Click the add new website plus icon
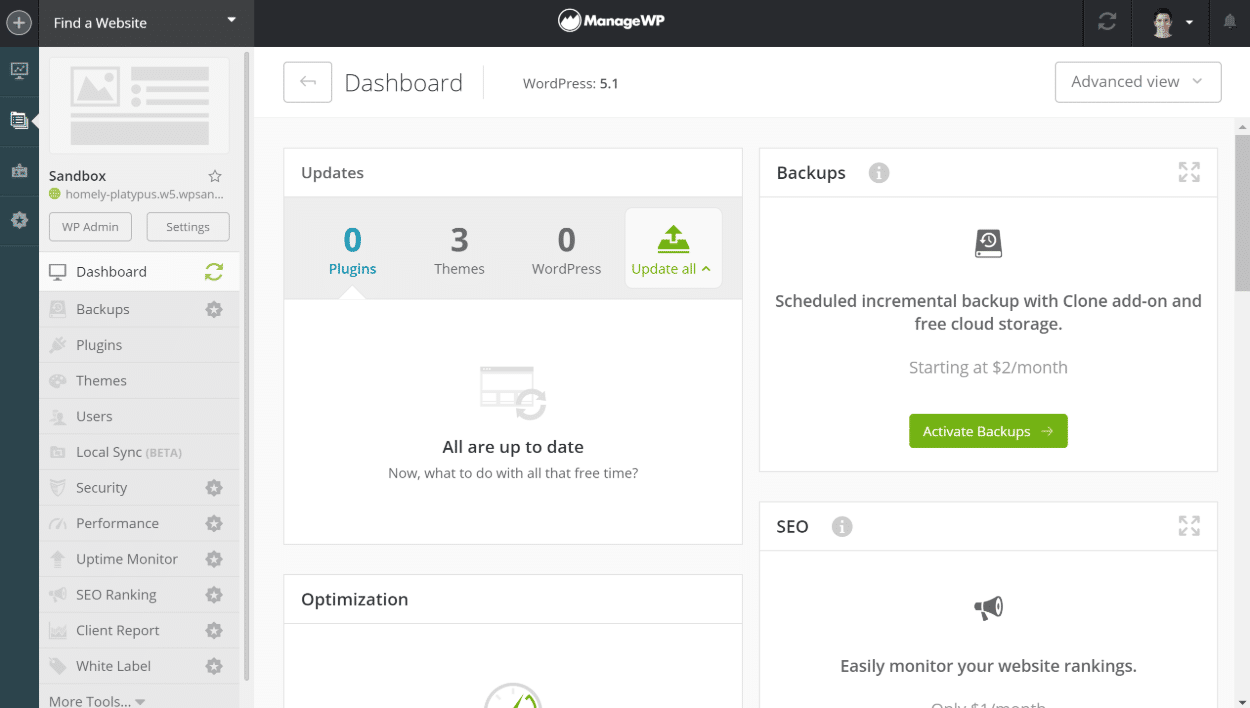Viewport: 1250px width, 708px height. click(18, 22)
